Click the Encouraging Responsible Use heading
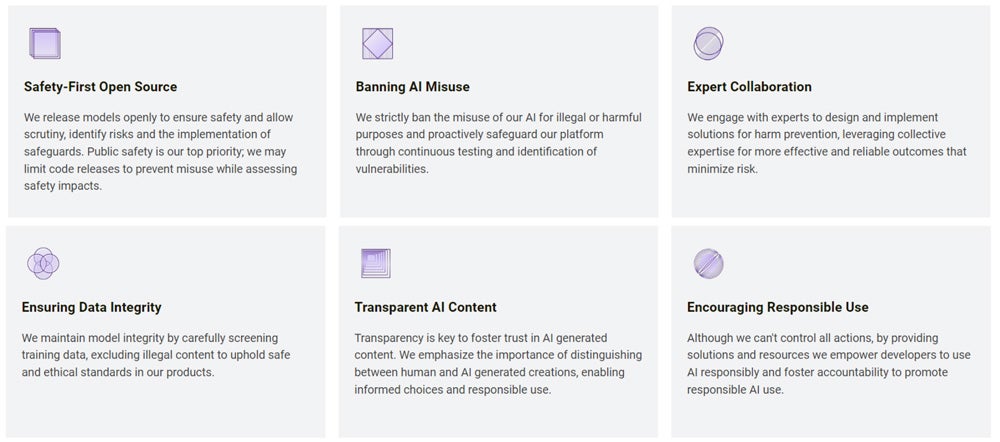This screenshot has height=442, width=1000. (777, 307)
